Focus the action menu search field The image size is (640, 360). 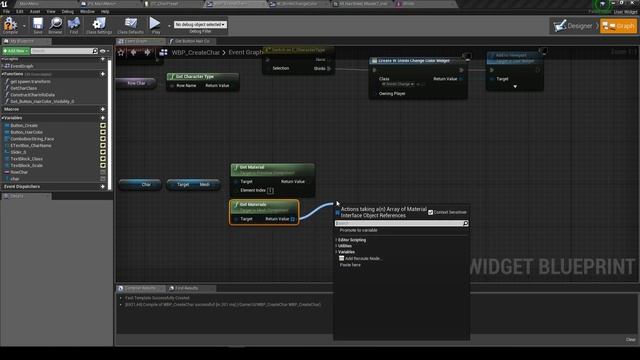click(401, 224)
